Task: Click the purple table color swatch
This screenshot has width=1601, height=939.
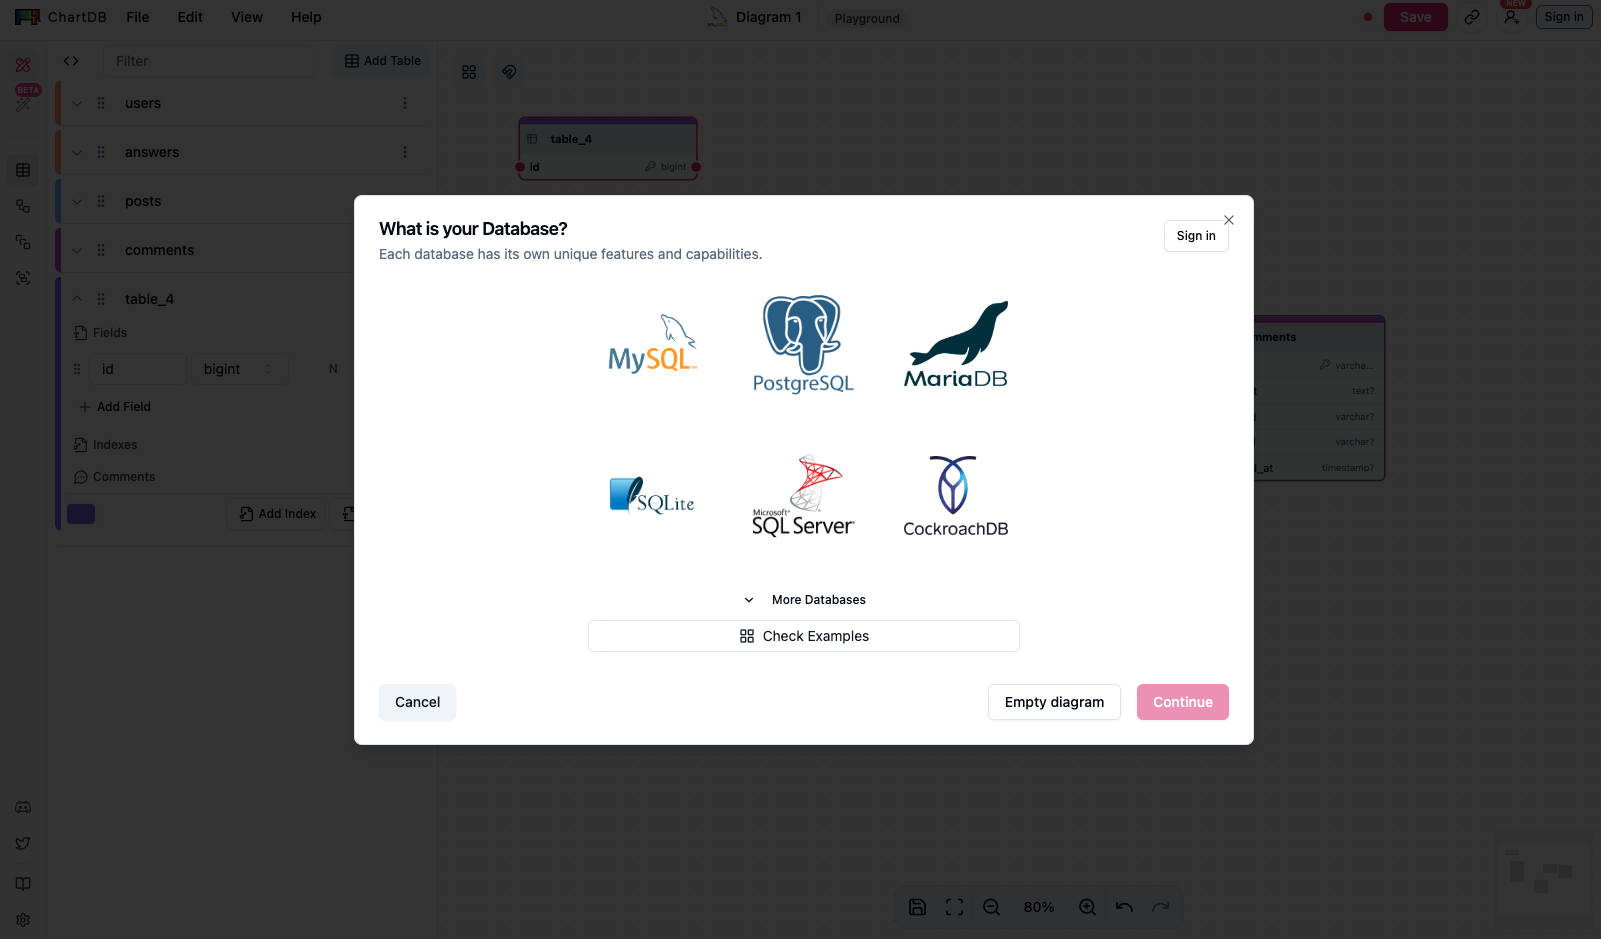Action: pyautogui.click(x=81, y=514)
